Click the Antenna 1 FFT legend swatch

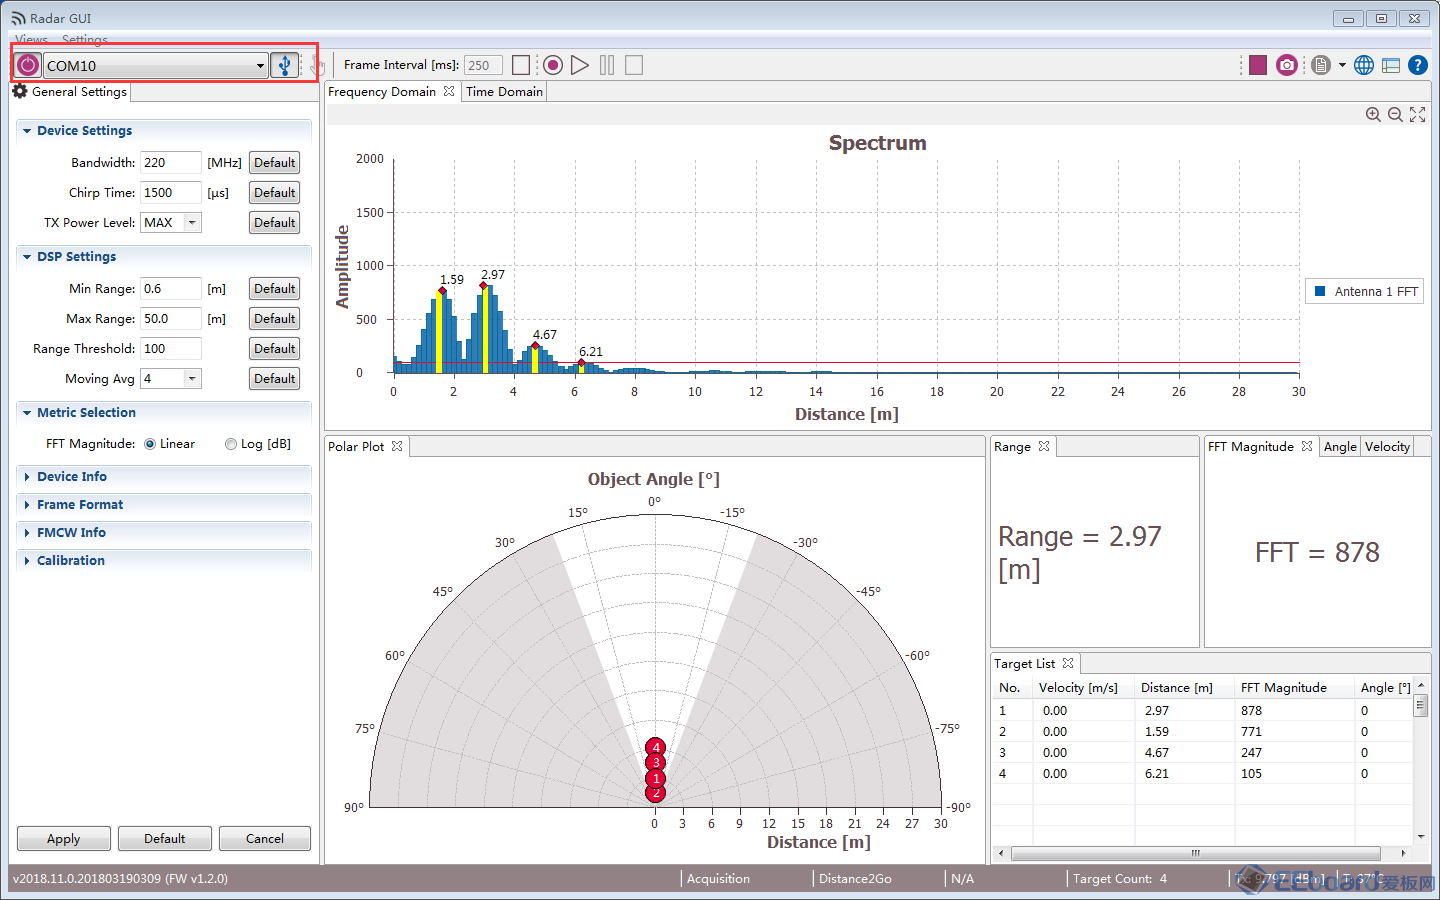(1320, 291)
